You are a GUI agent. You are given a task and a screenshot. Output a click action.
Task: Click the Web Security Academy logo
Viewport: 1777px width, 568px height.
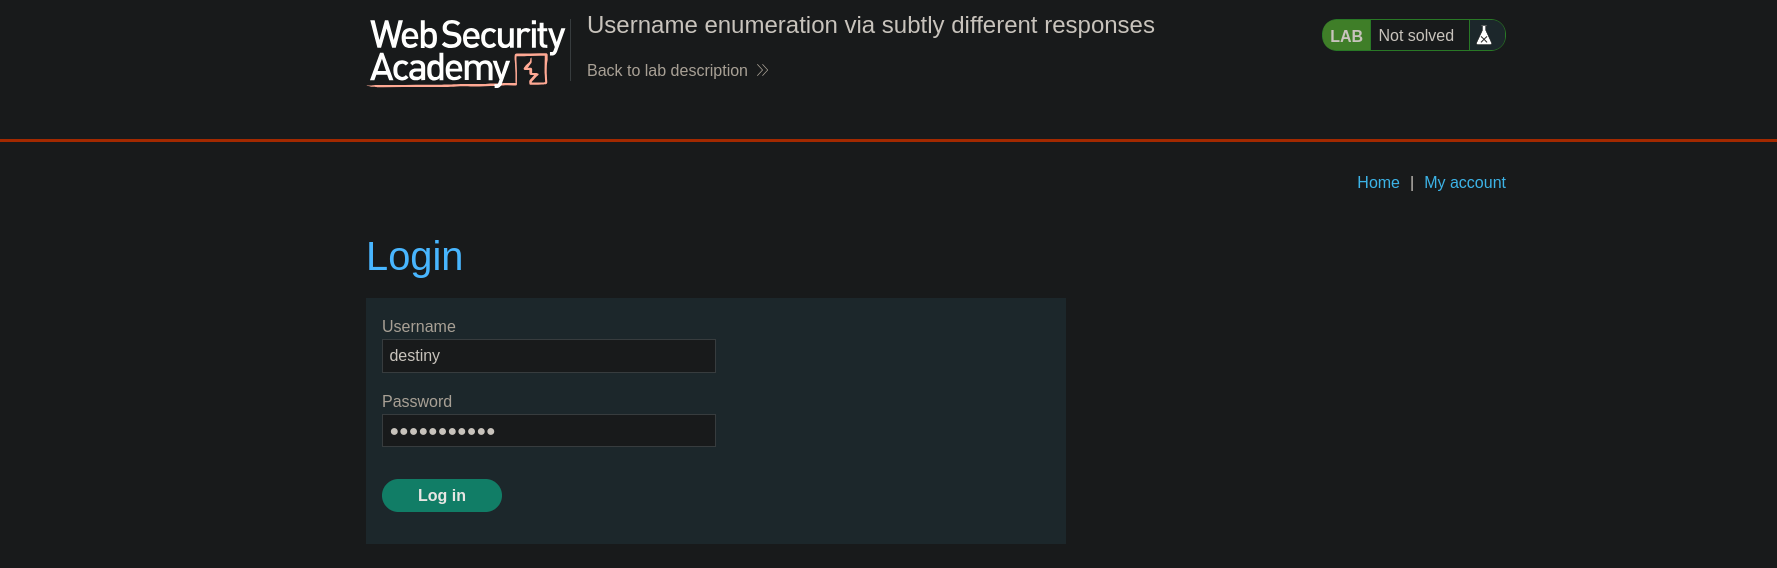(466, 52)
